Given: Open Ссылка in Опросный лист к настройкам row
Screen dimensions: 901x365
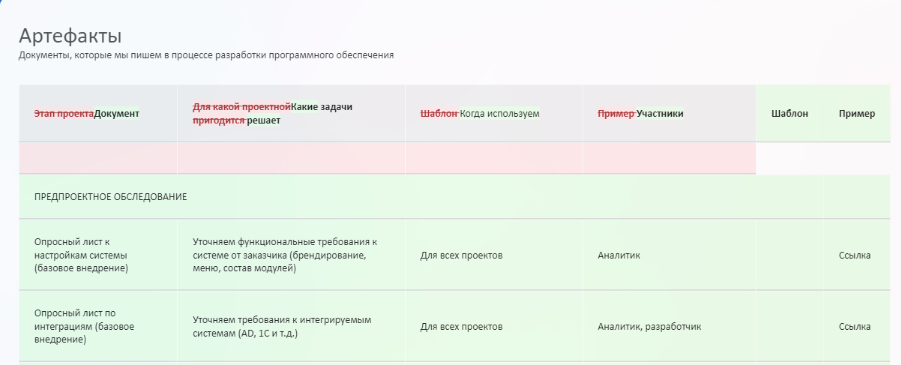Looking at the screenshot, I should click(854, 255).
